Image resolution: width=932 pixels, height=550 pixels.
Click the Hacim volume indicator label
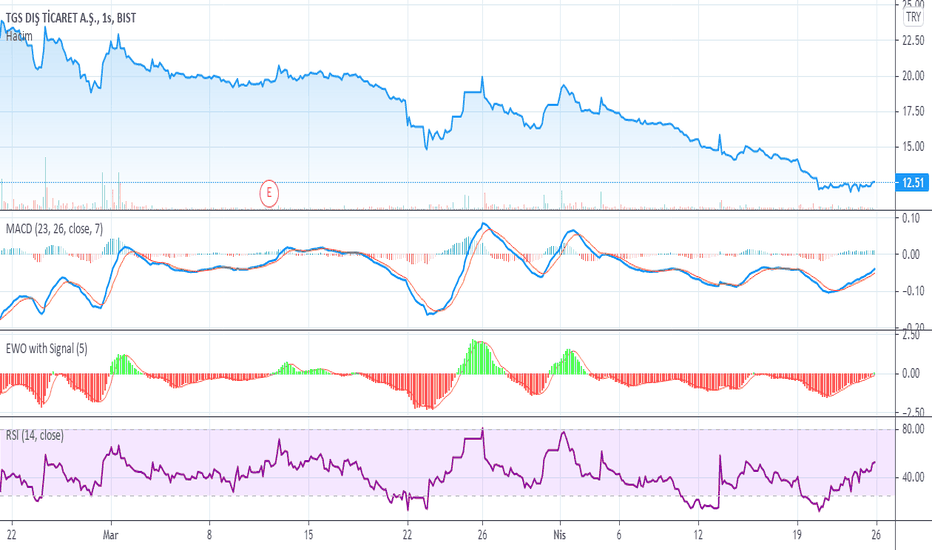[x=19, y=36]
